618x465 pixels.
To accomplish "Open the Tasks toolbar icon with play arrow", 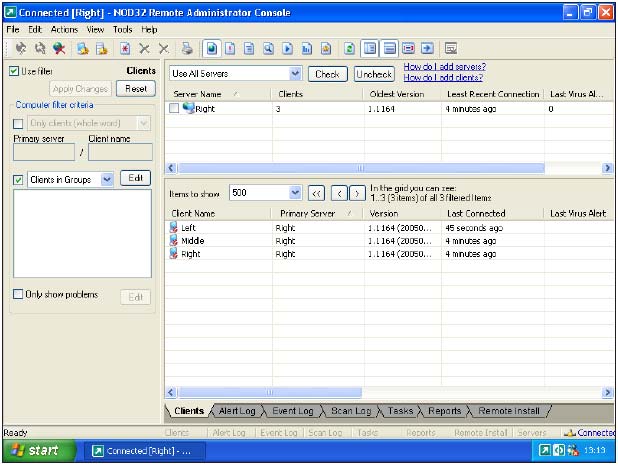I will tap(288, 48).
